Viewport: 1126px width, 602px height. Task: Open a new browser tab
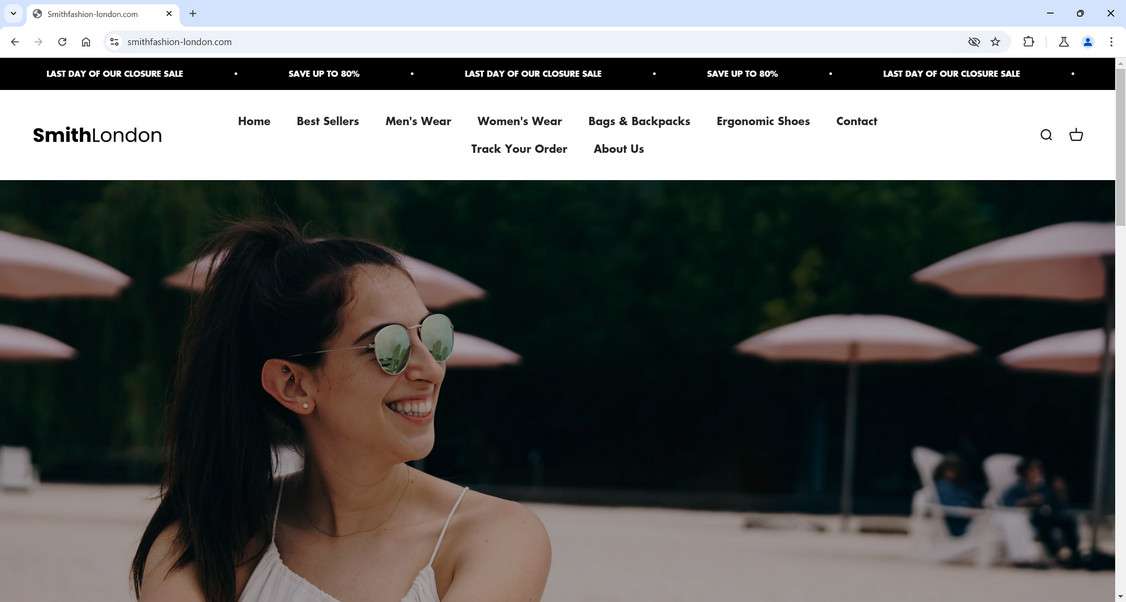point(191,13)
